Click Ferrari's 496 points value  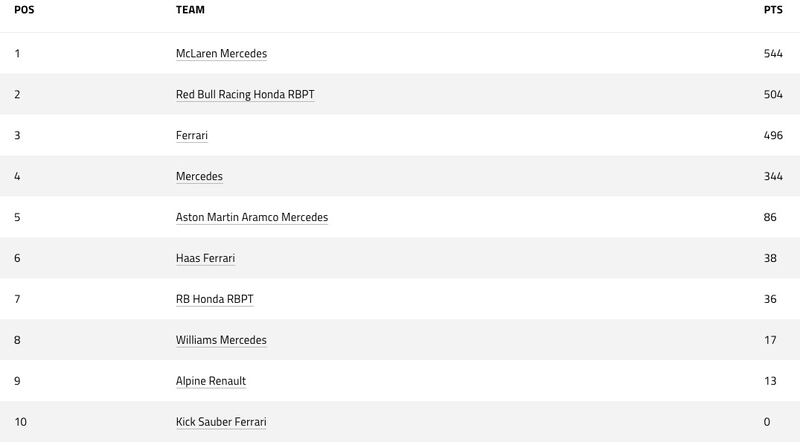coord(772,136)
